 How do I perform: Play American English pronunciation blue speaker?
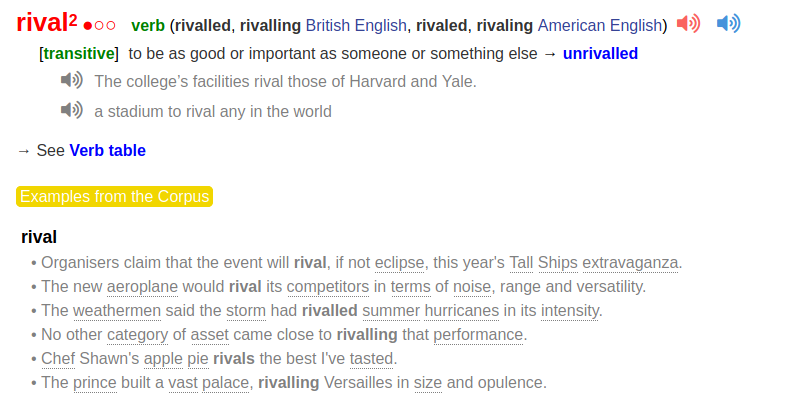tap(728, 24)
